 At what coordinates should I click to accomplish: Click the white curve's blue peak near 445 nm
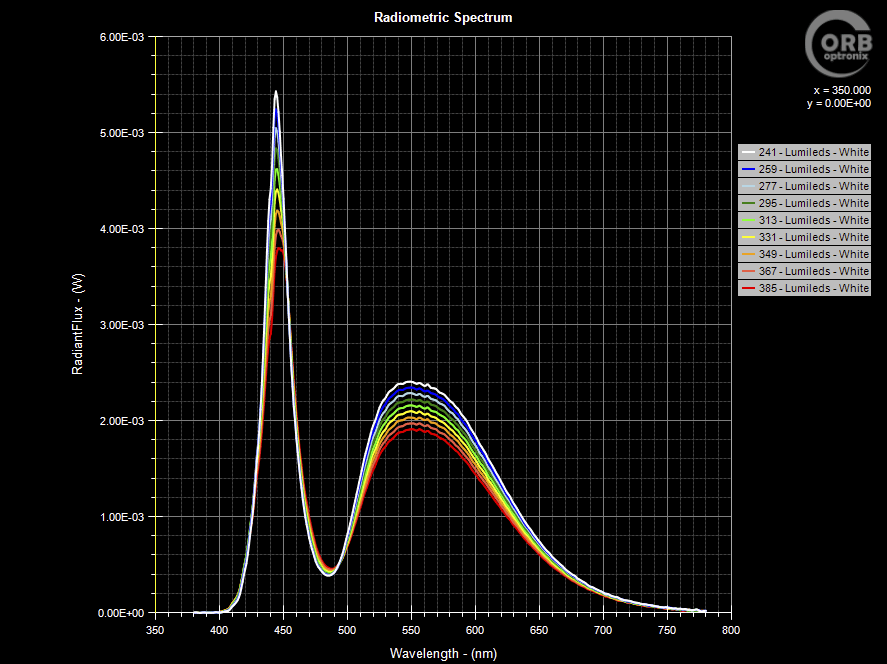[276, 92]
